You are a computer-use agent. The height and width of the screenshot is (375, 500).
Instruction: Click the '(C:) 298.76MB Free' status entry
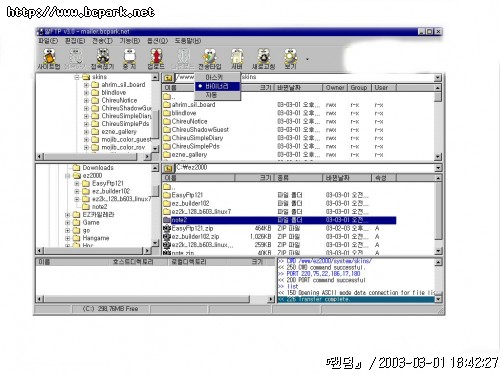point(110,309)
